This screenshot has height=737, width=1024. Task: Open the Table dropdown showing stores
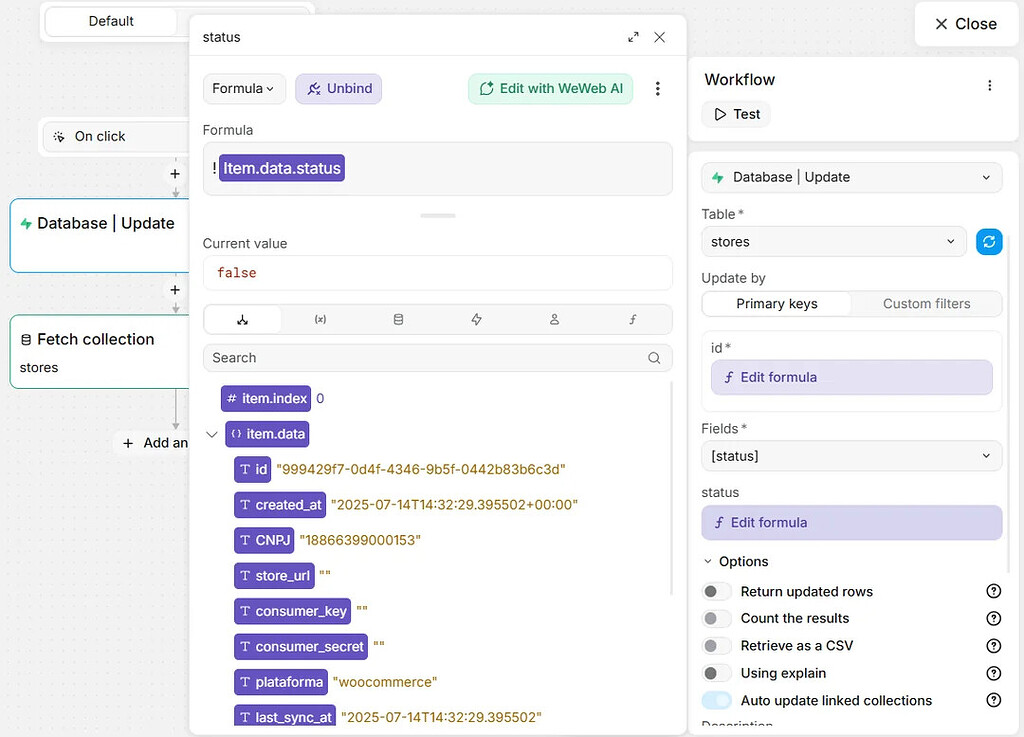tap(834, 242)
